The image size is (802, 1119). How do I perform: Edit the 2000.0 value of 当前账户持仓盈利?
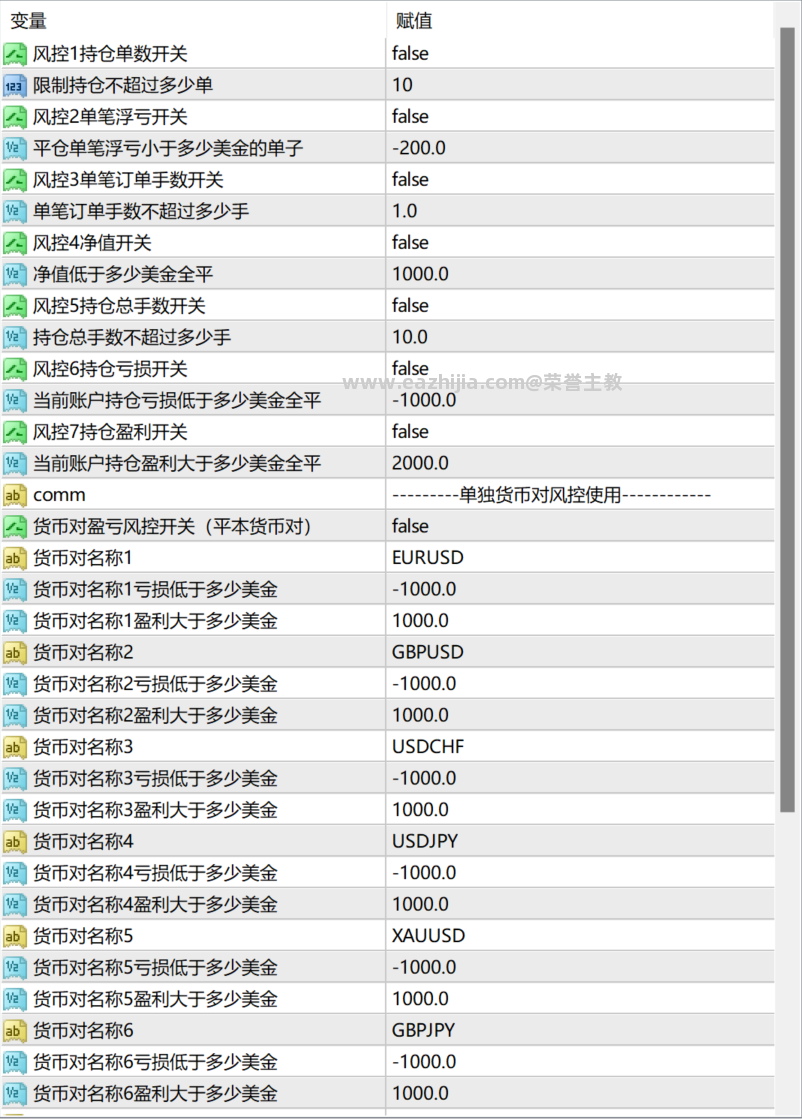420,463
